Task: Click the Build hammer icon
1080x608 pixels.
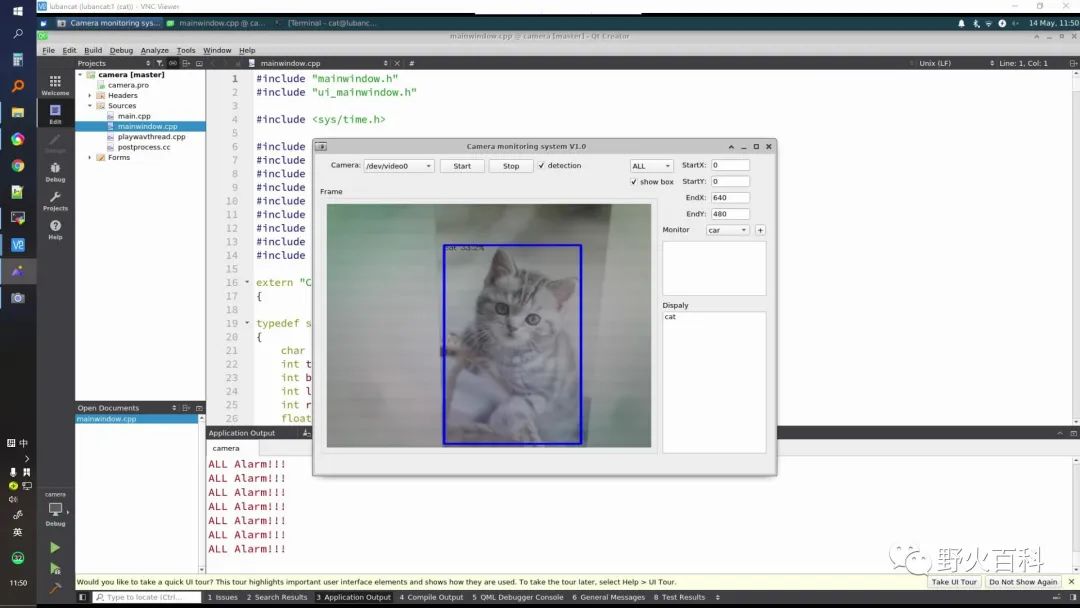Action: pyautogui.click(x=55, y=587)
